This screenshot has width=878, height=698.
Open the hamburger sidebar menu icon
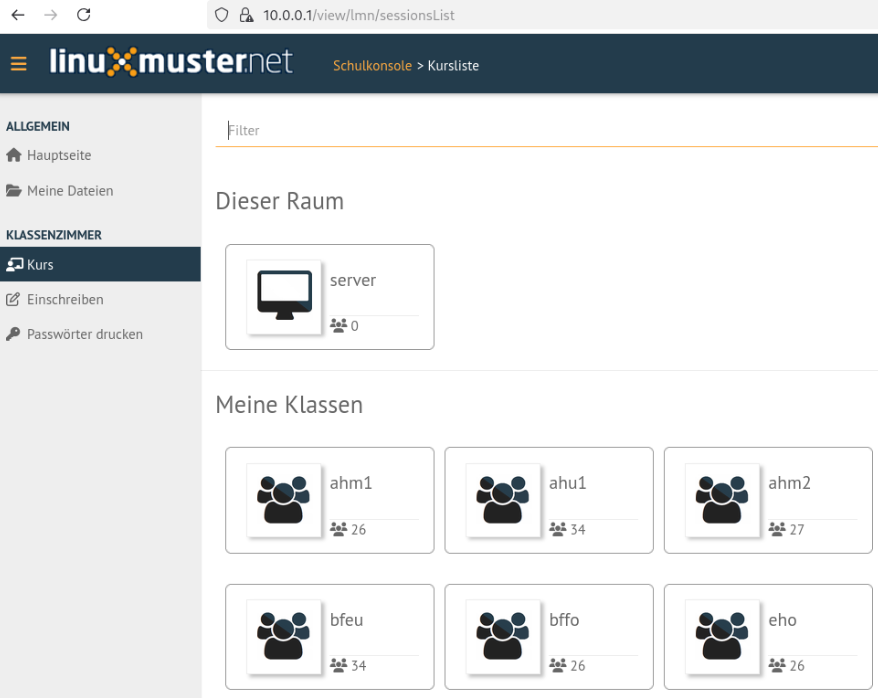18,64
